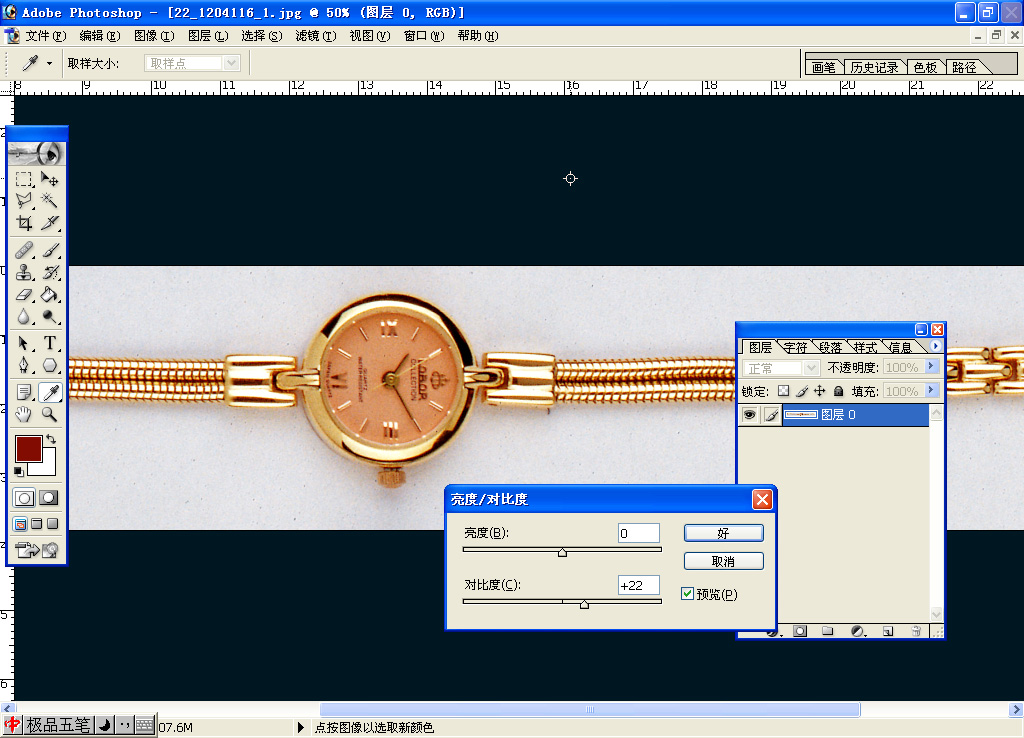The width and height of the screenshot is (1024, 738).
Task: Toggle visibility eye of 图层 0
Action: 749,415
